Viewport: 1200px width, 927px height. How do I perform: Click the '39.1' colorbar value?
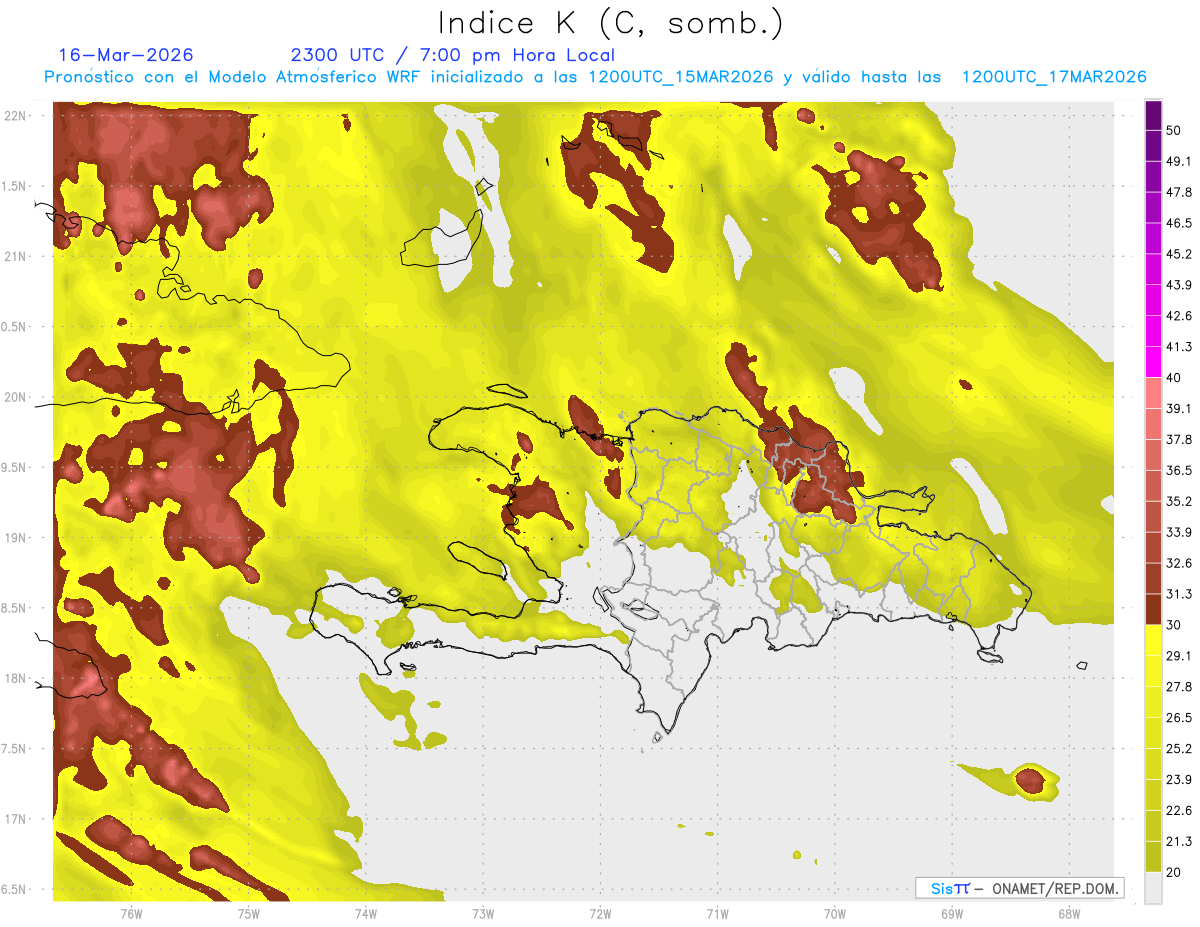[x=1179, y=408]
